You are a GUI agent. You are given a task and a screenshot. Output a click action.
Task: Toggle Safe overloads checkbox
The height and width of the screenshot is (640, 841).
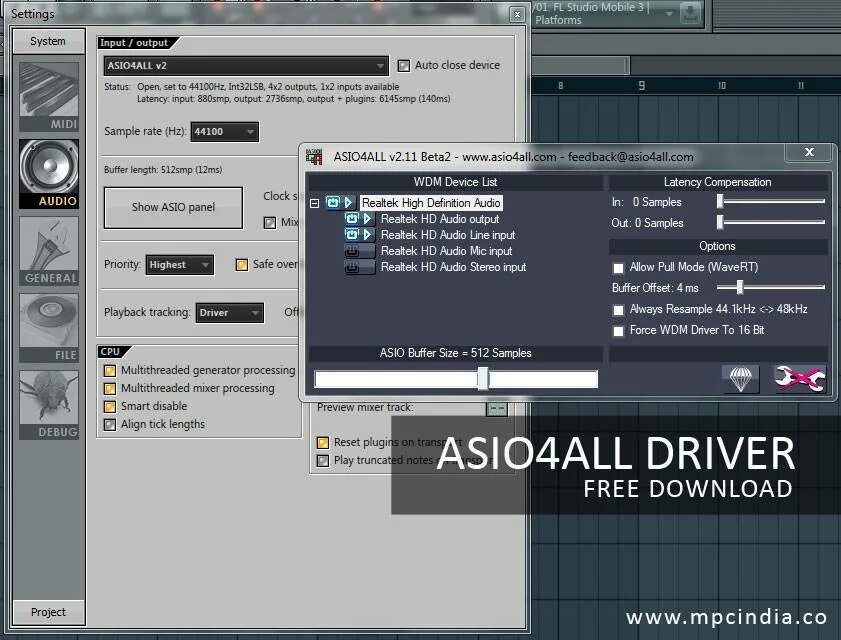tap(242, 264)
